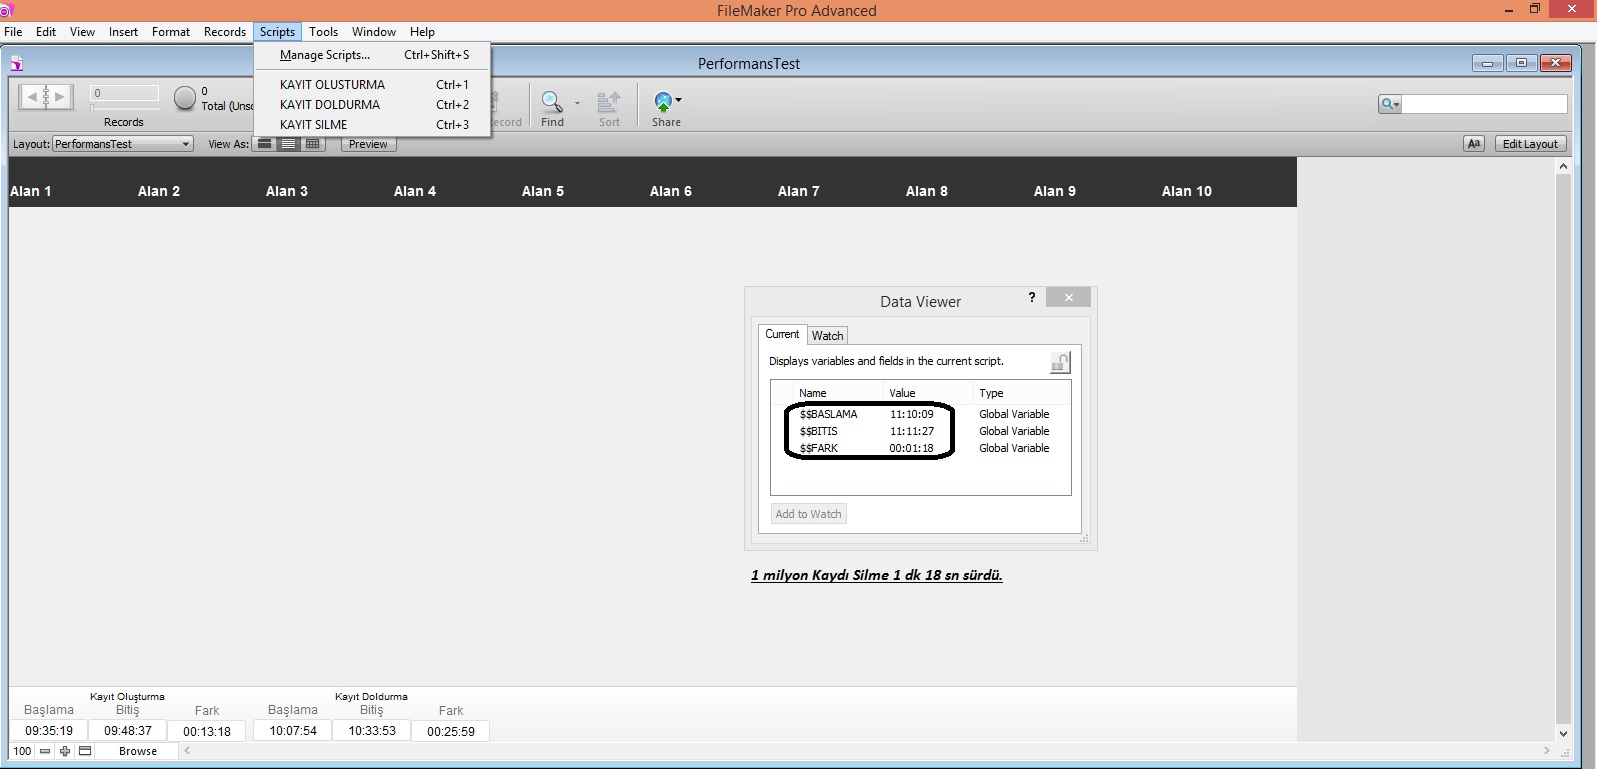Click the found set pie circle icon
This screenshot has width=1597, height=769.
(185, 98)
